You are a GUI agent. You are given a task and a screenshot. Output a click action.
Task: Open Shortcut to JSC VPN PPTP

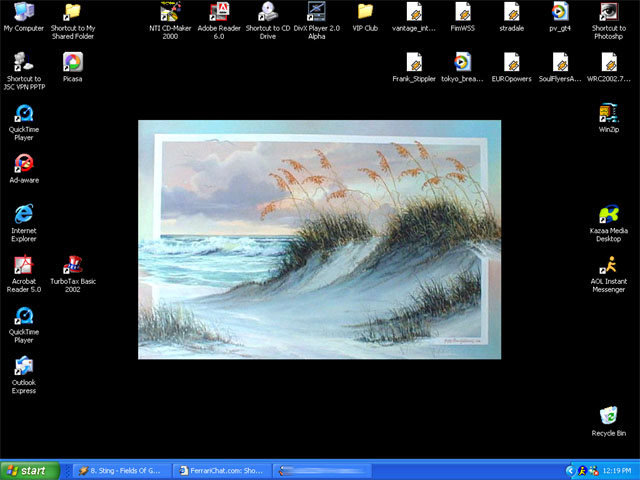pyautogui.click(x=24, y=71)
